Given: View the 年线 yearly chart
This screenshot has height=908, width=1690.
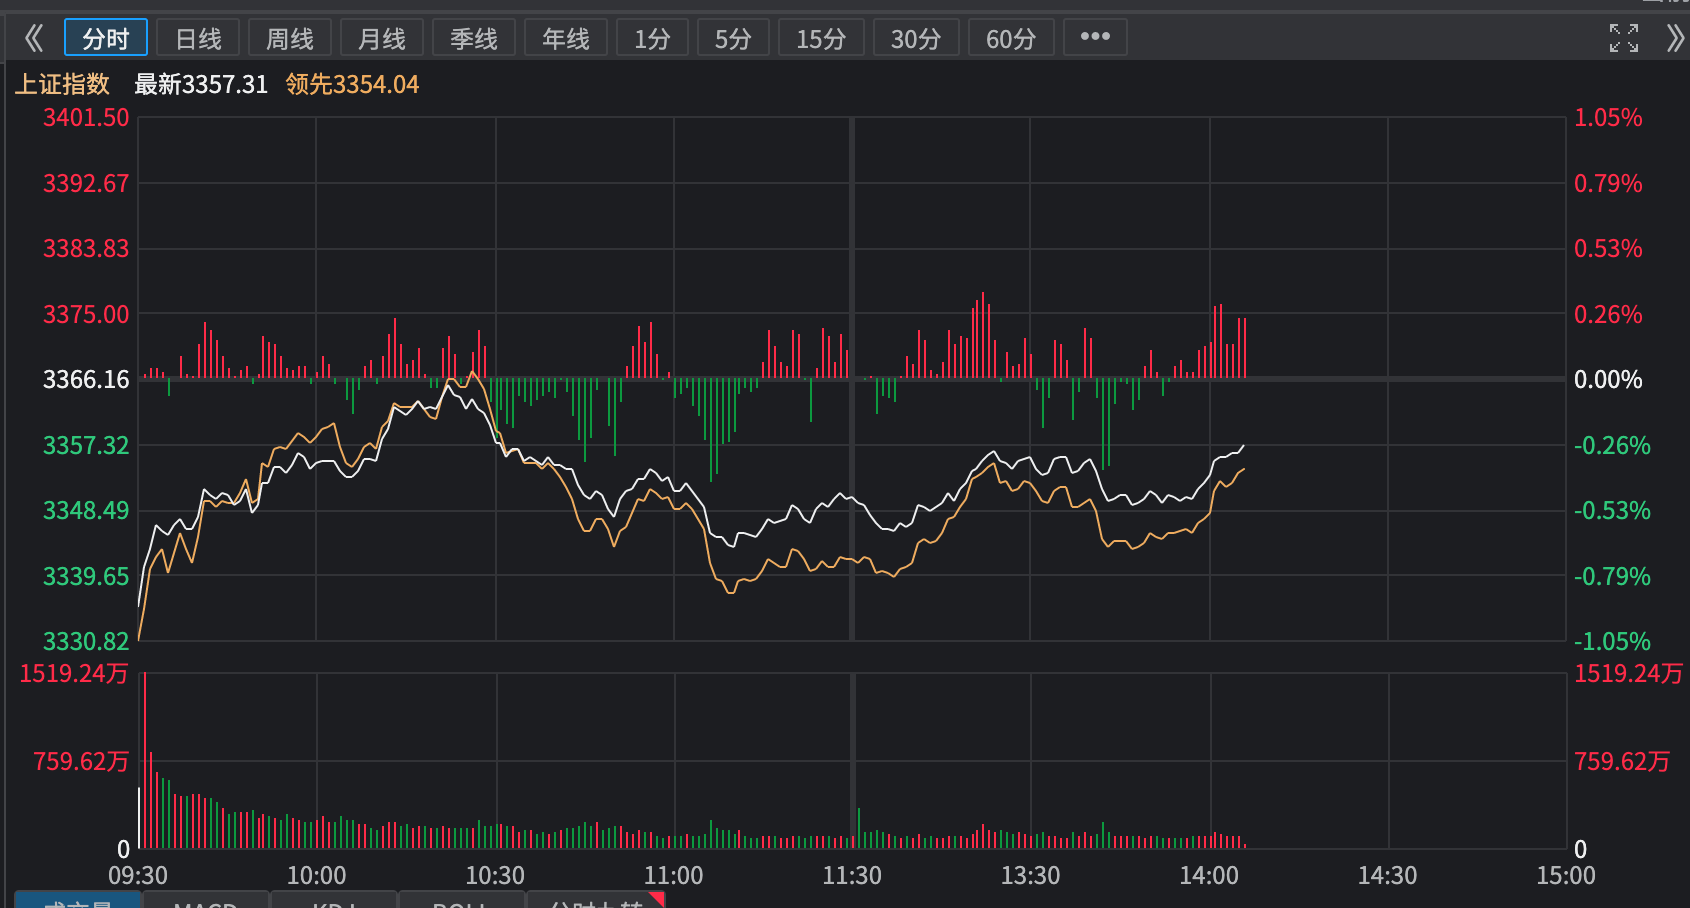Looking at the screenshot, I should 566,38.
